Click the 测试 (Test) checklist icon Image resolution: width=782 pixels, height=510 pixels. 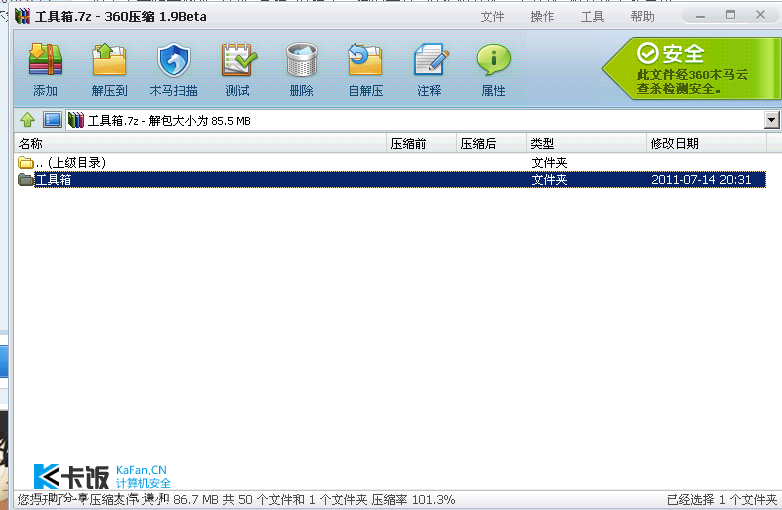coord(238,60)
